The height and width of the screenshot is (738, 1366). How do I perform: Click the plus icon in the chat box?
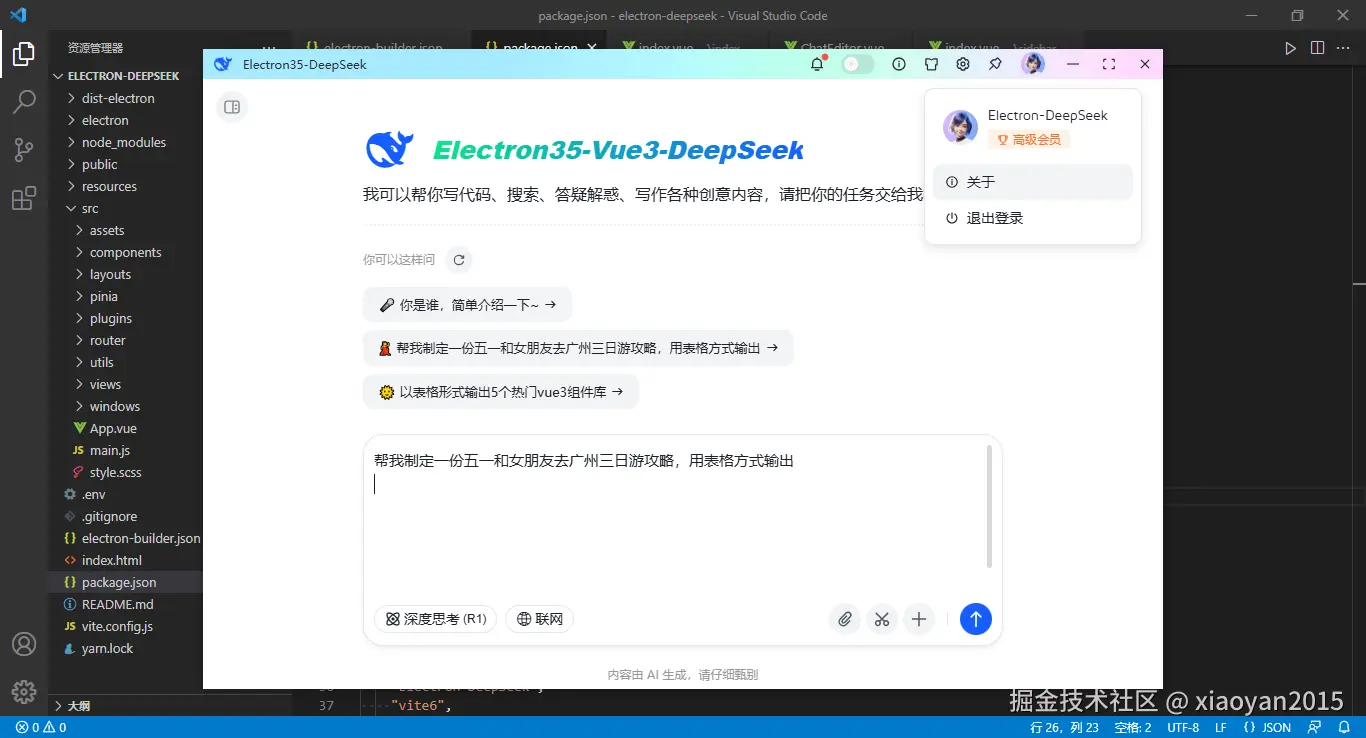point(919,619)
